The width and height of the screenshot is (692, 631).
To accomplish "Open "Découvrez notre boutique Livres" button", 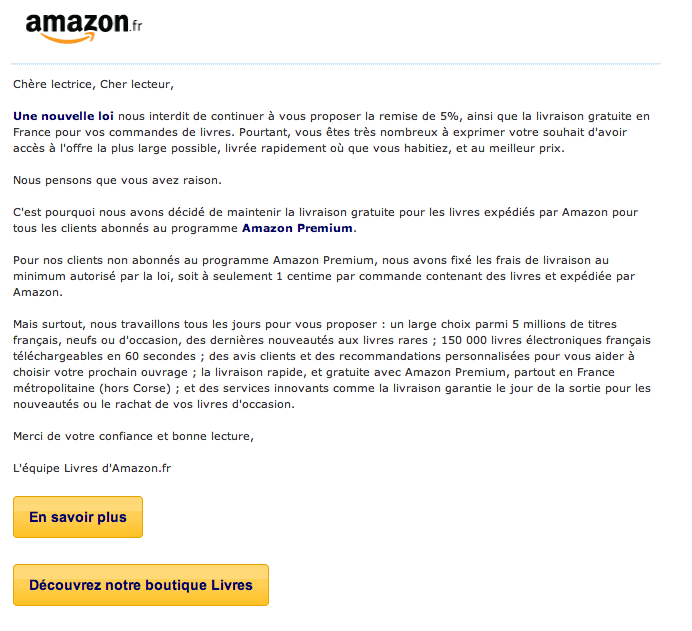I will point(141,585).
